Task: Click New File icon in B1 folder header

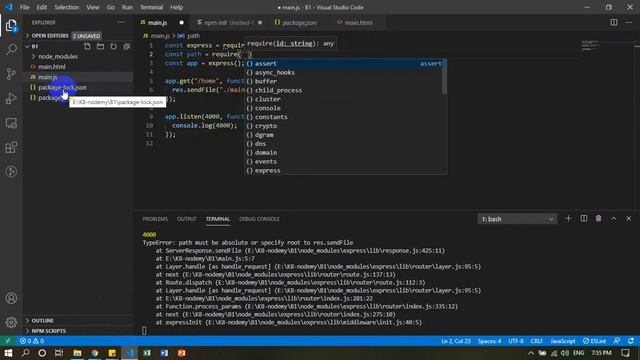Action: [x=87, y=47]
